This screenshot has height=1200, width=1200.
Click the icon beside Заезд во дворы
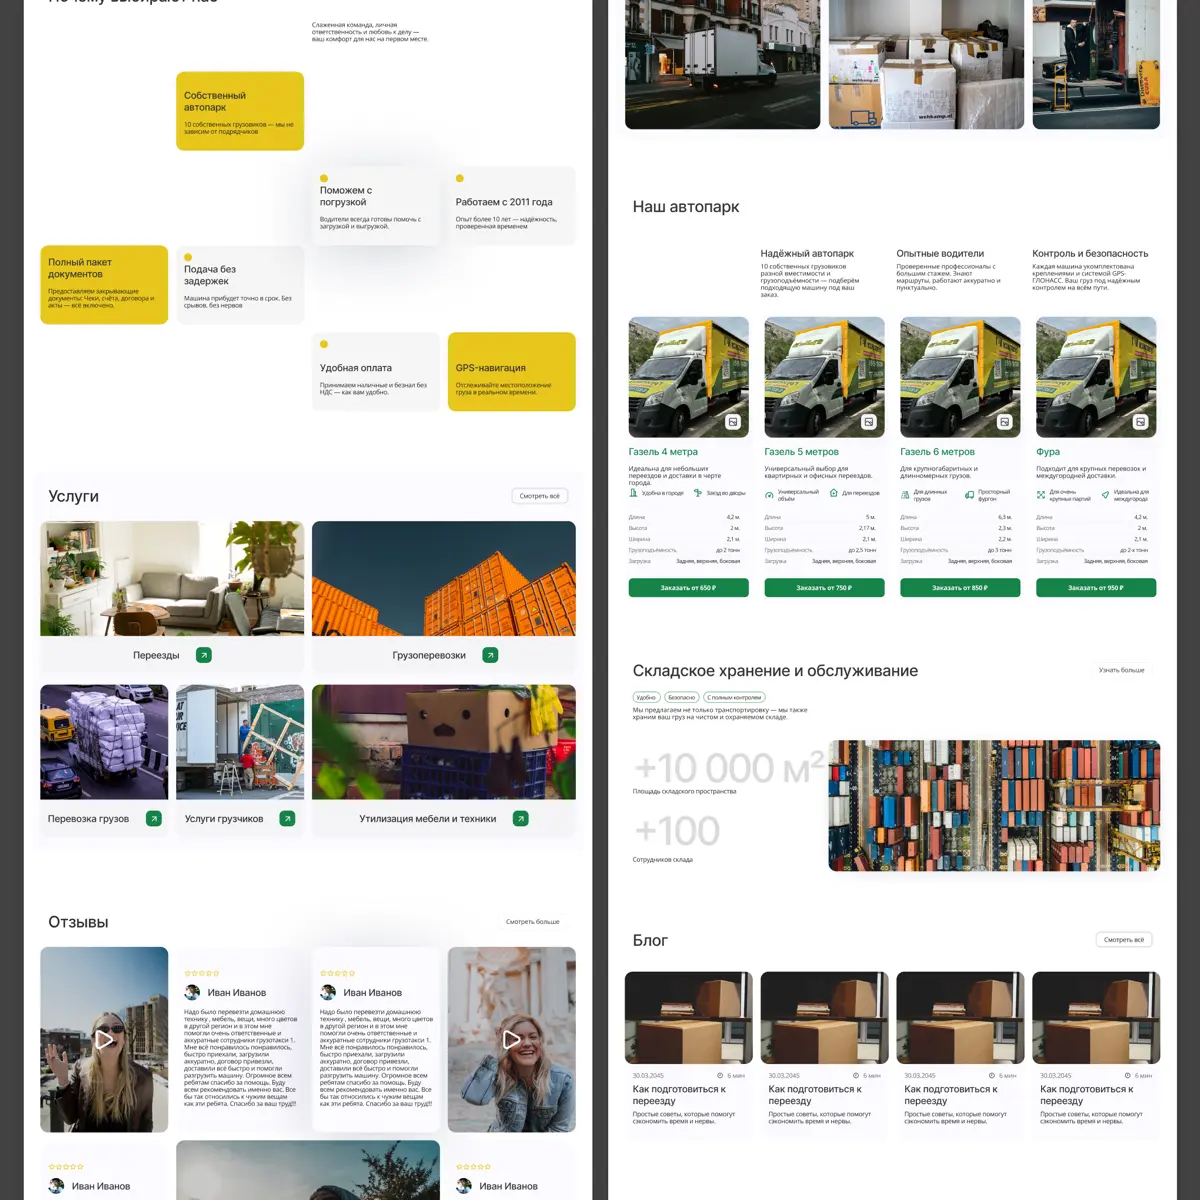pos(697,493)
